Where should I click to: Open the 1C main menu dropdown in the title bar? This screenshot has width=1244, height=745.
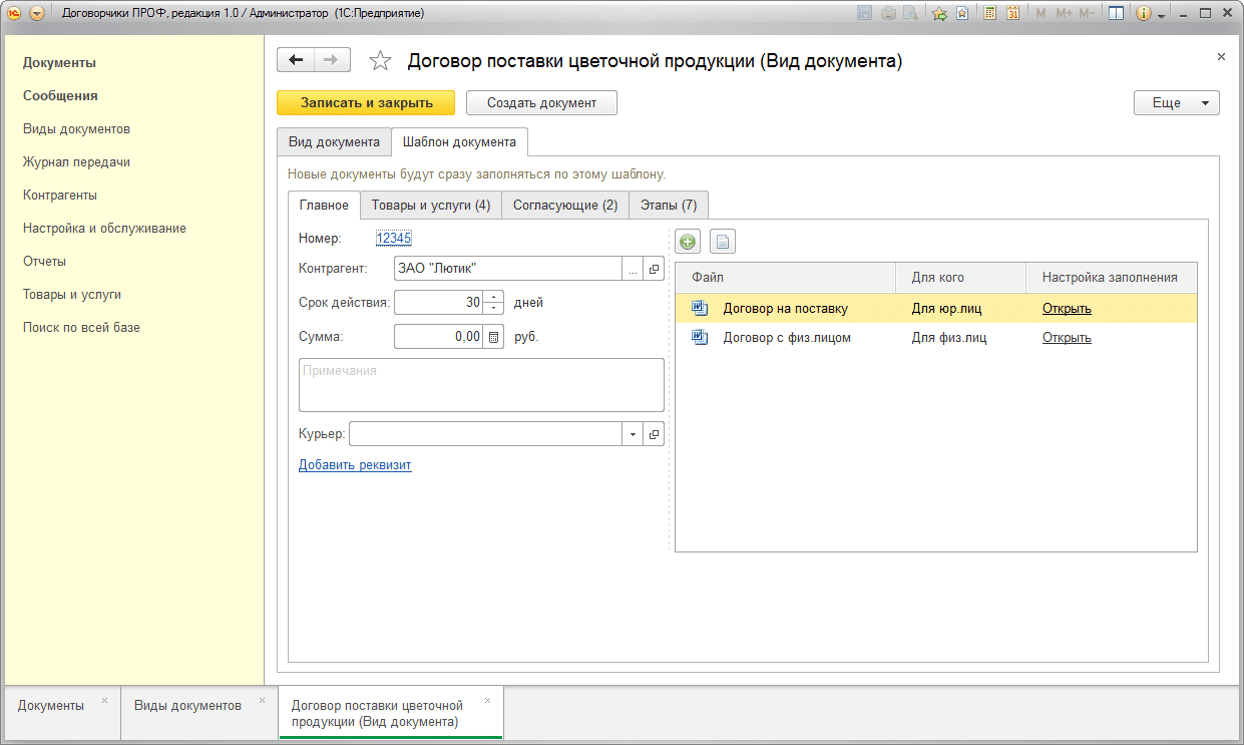[37, 14]
